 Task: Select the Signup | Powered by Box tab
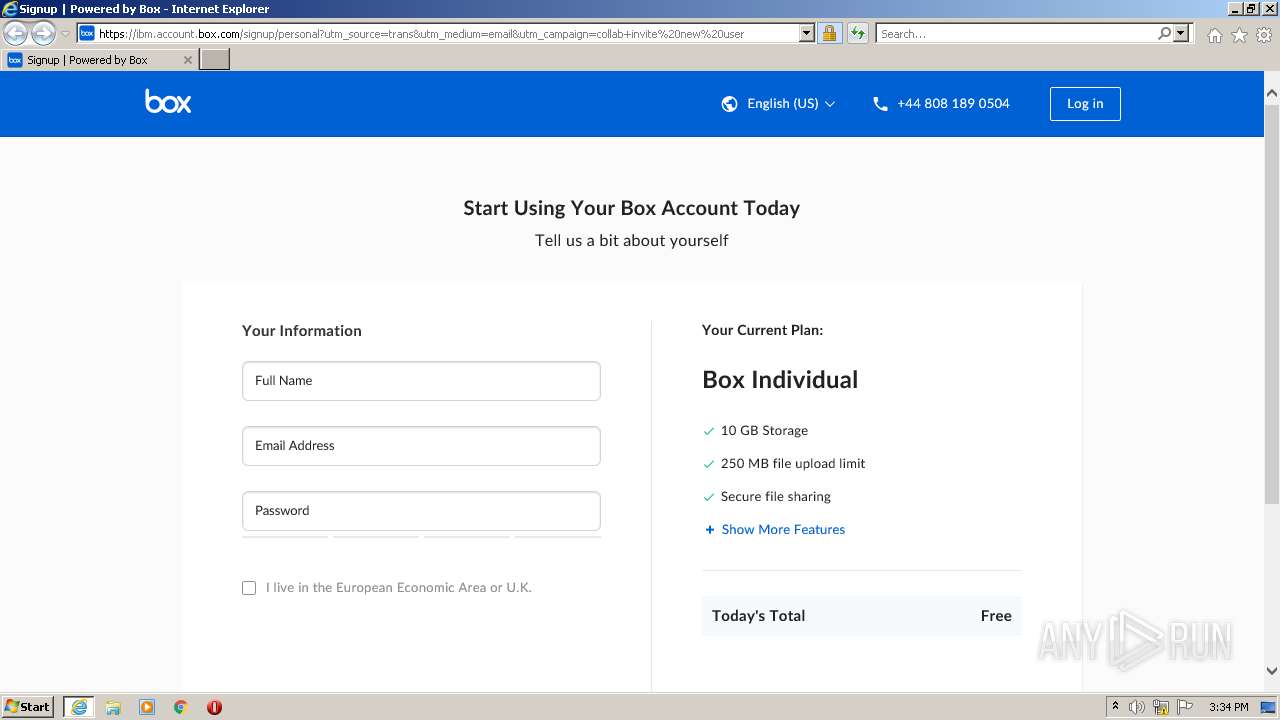pyautogui.click(x=98, y=60)
